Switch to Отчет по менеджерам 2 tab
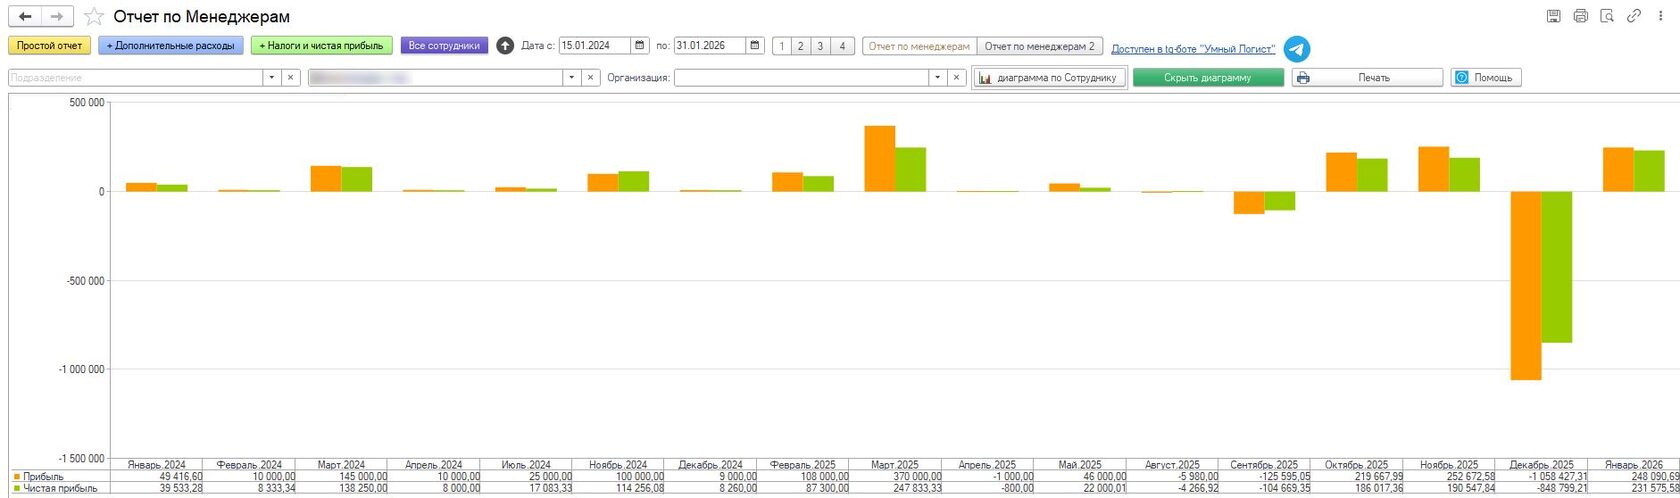 click(x=1040, y=46)
